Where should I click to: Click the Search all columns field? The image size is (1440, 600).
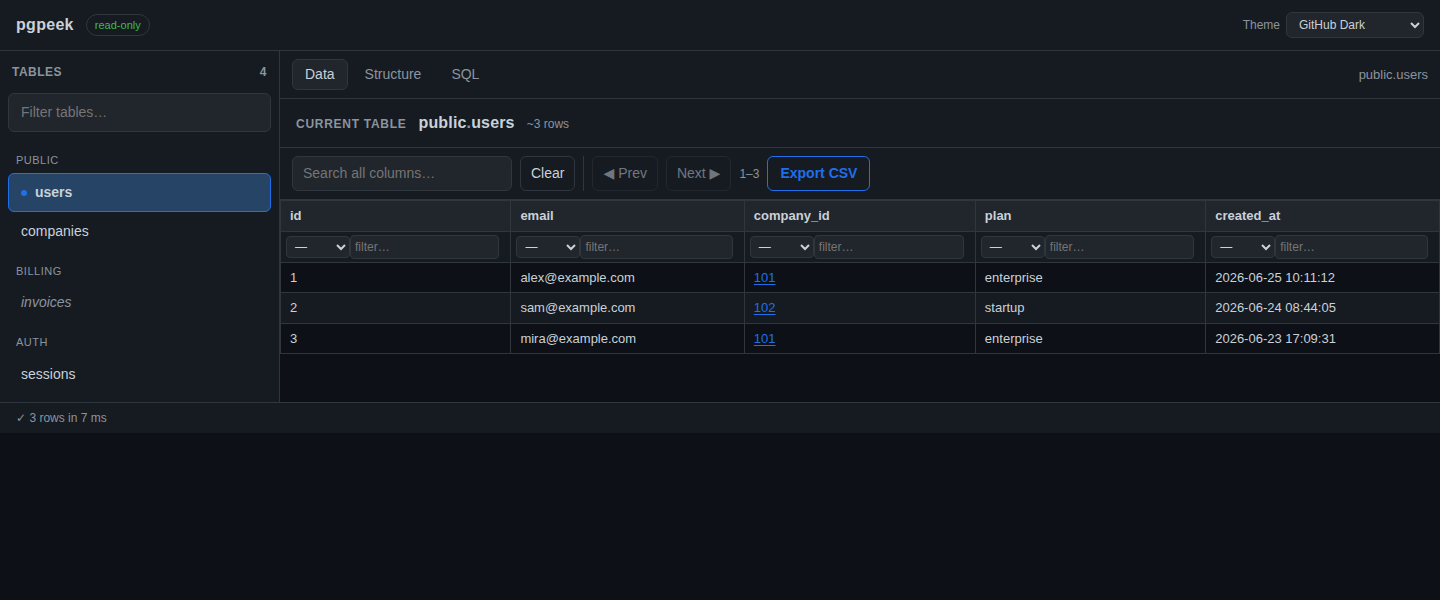click(x=402, y=173)
